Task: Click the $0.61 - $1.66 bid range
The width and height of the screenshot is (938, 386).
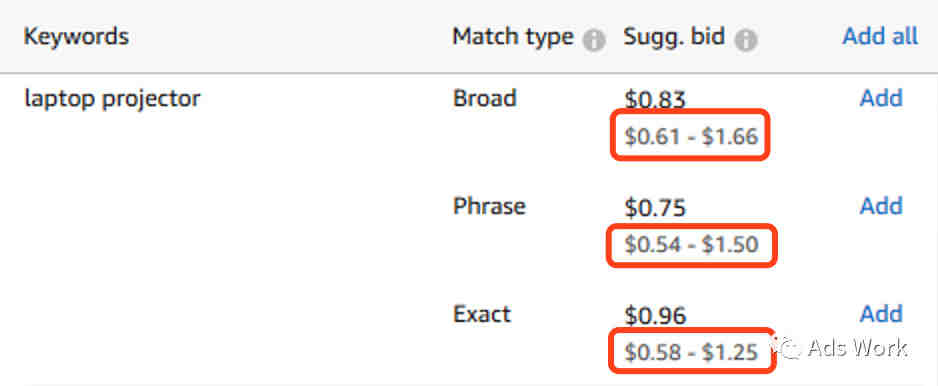Action: (x=691, y=137)
